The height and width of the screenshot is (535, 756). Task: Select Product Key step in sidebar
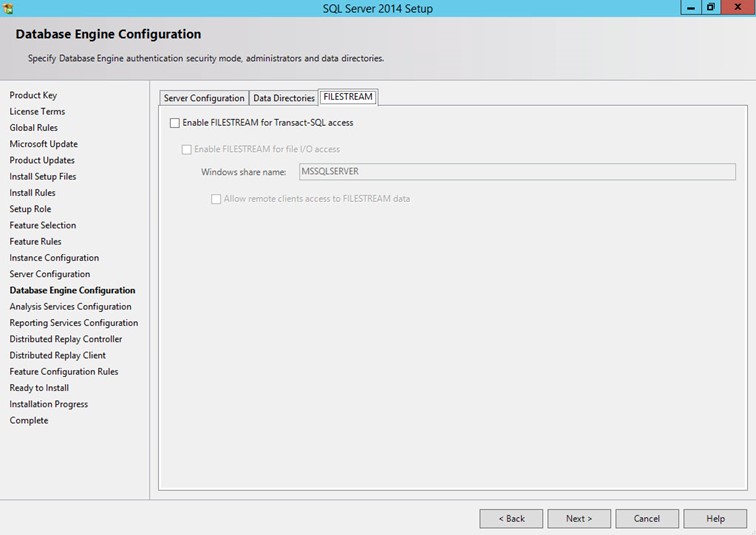point(33,95)
